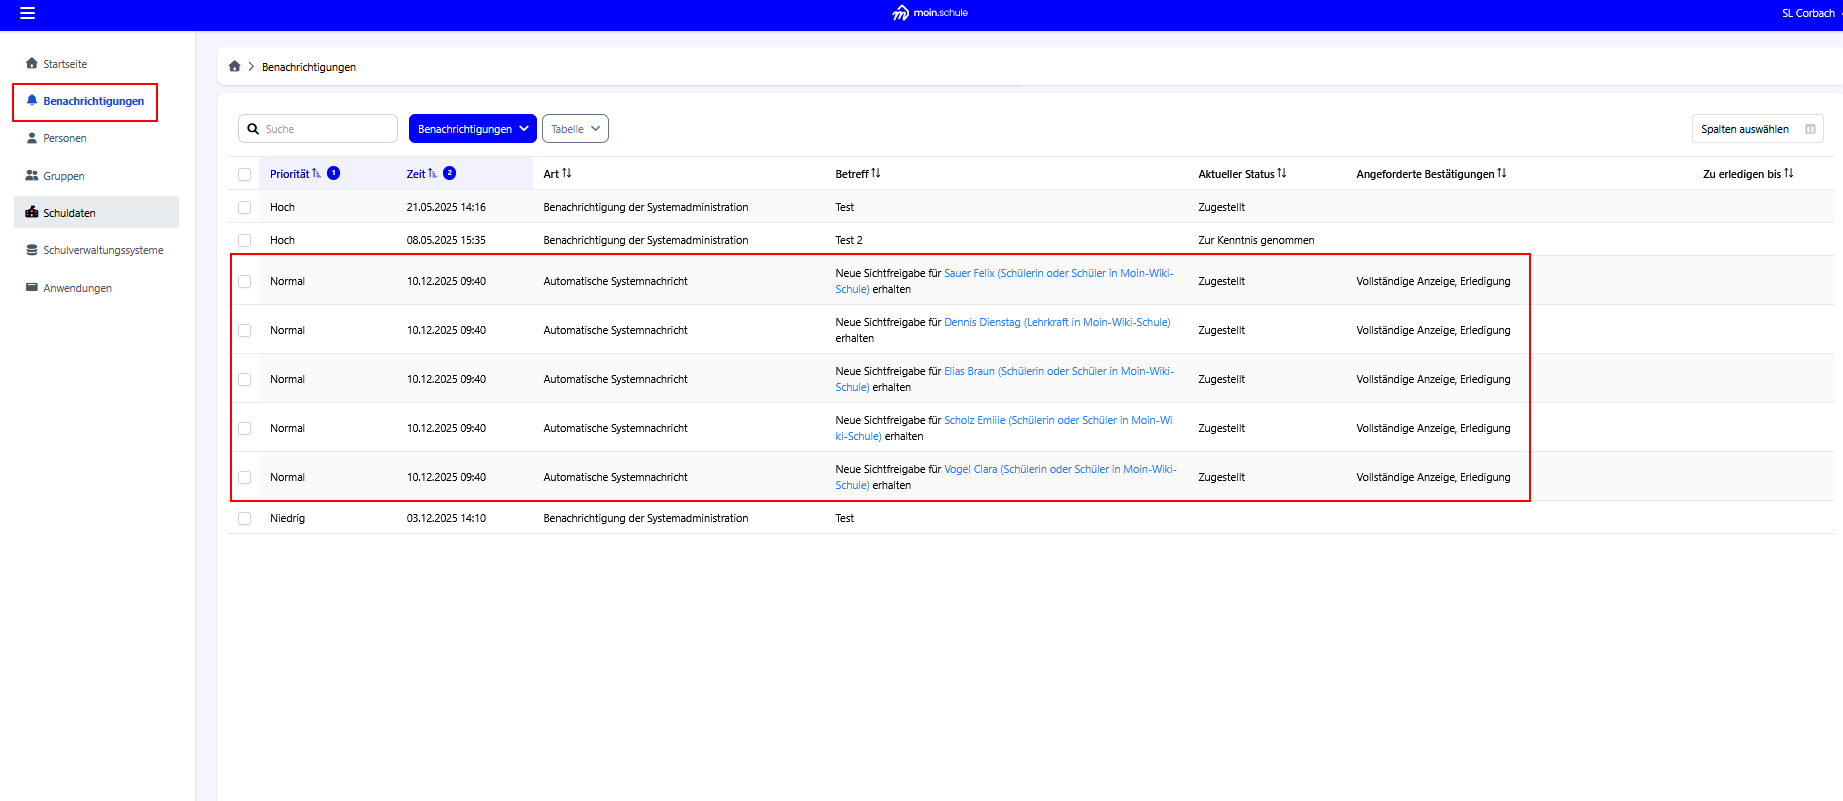Viewport: 1843px width, 801px height.
Task: Click the home icon in breadcrumb
Action: [234, 67]
